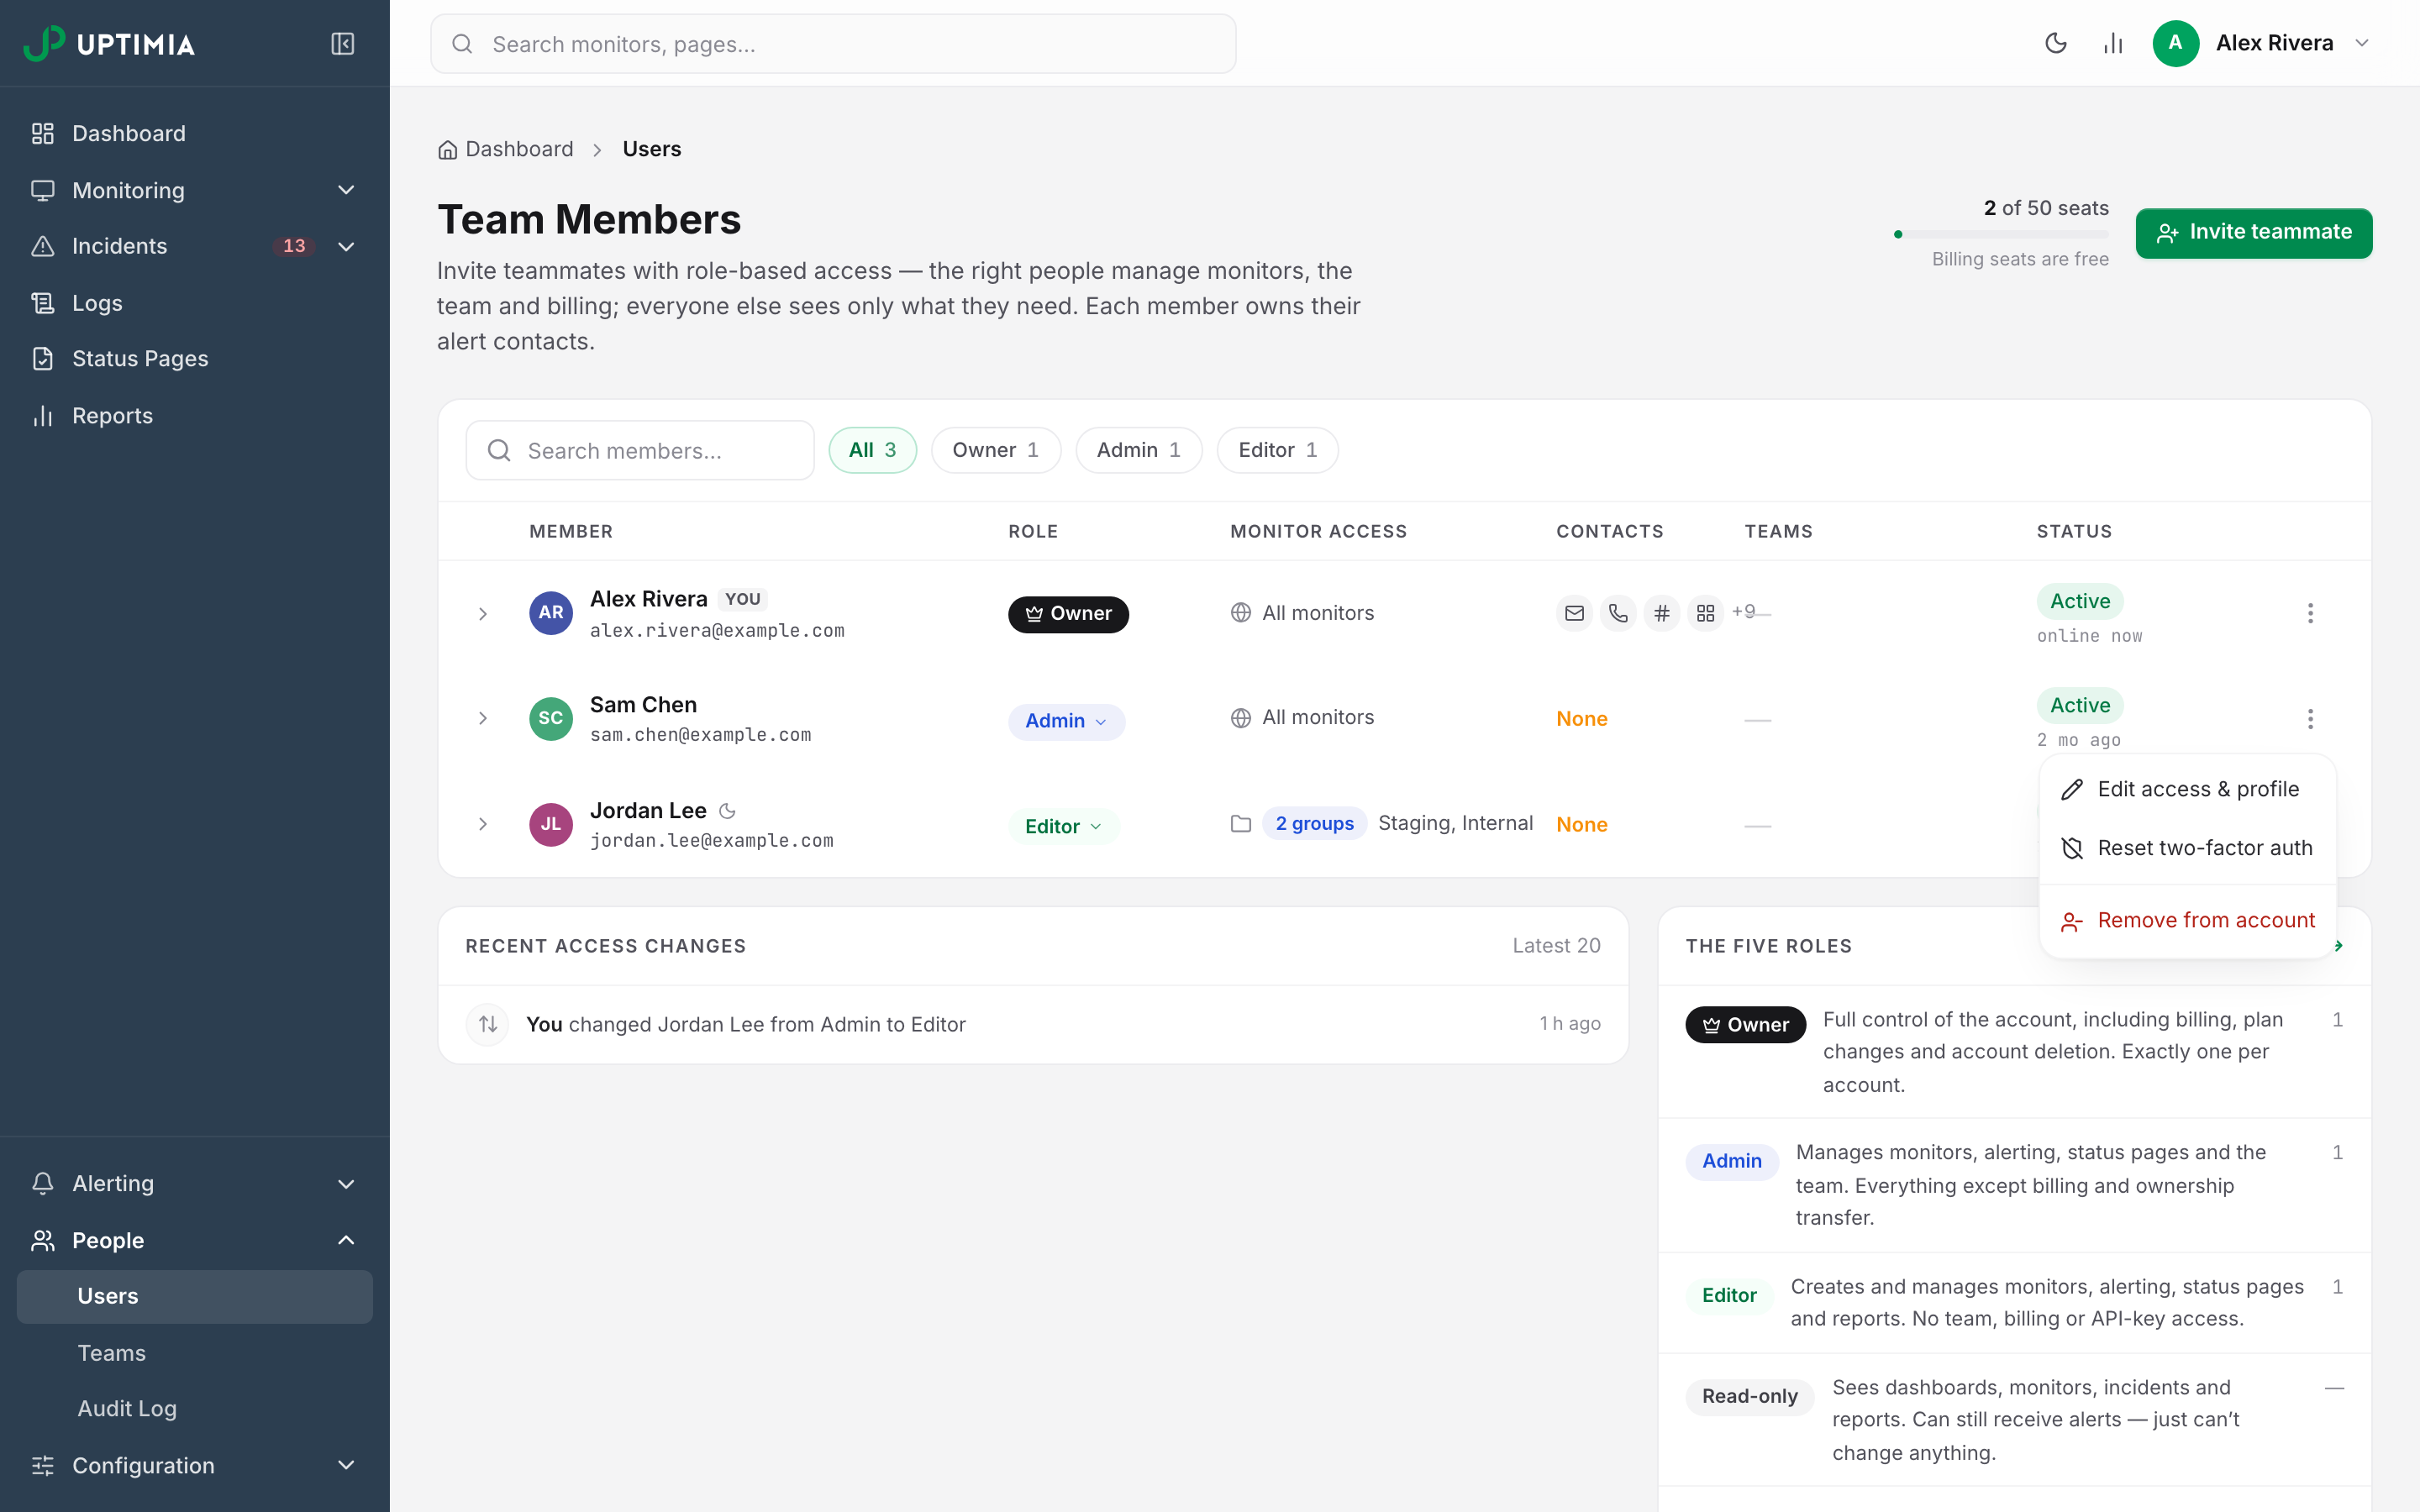
Task: Open Teams under People
Action: coord(195,1353)
